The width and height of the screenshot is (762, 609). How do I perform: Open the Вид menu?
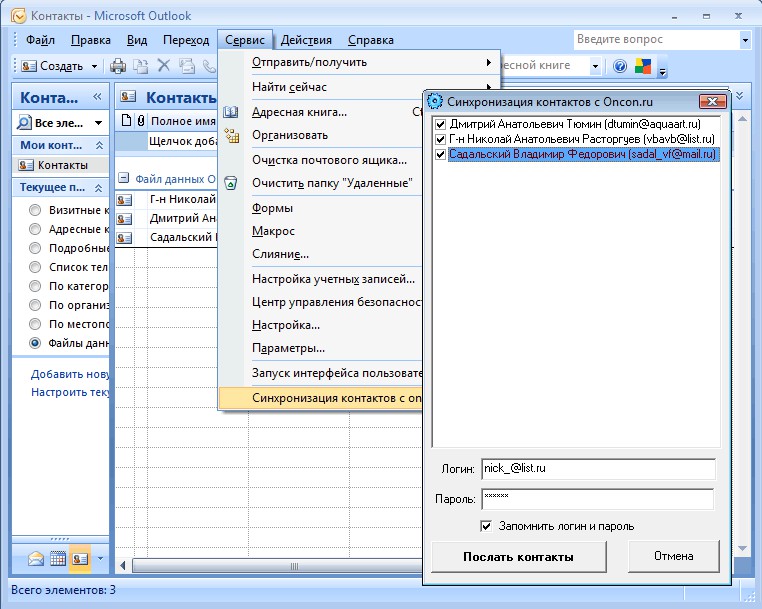(137, 40)
